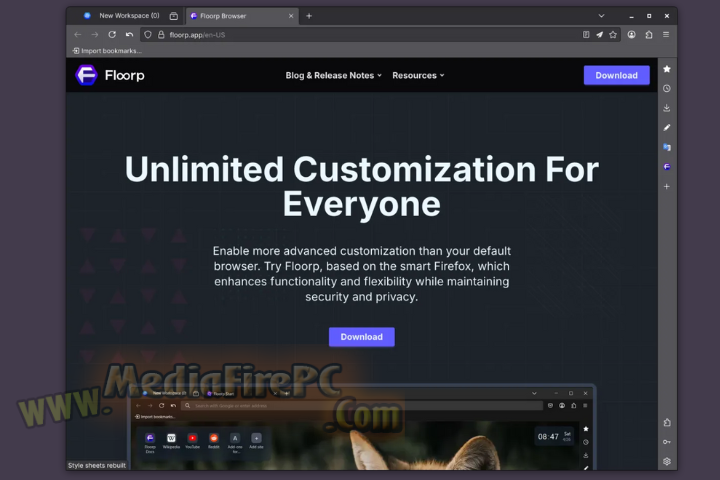Click the browser preview screenshot image

click(x=361, y=427)
